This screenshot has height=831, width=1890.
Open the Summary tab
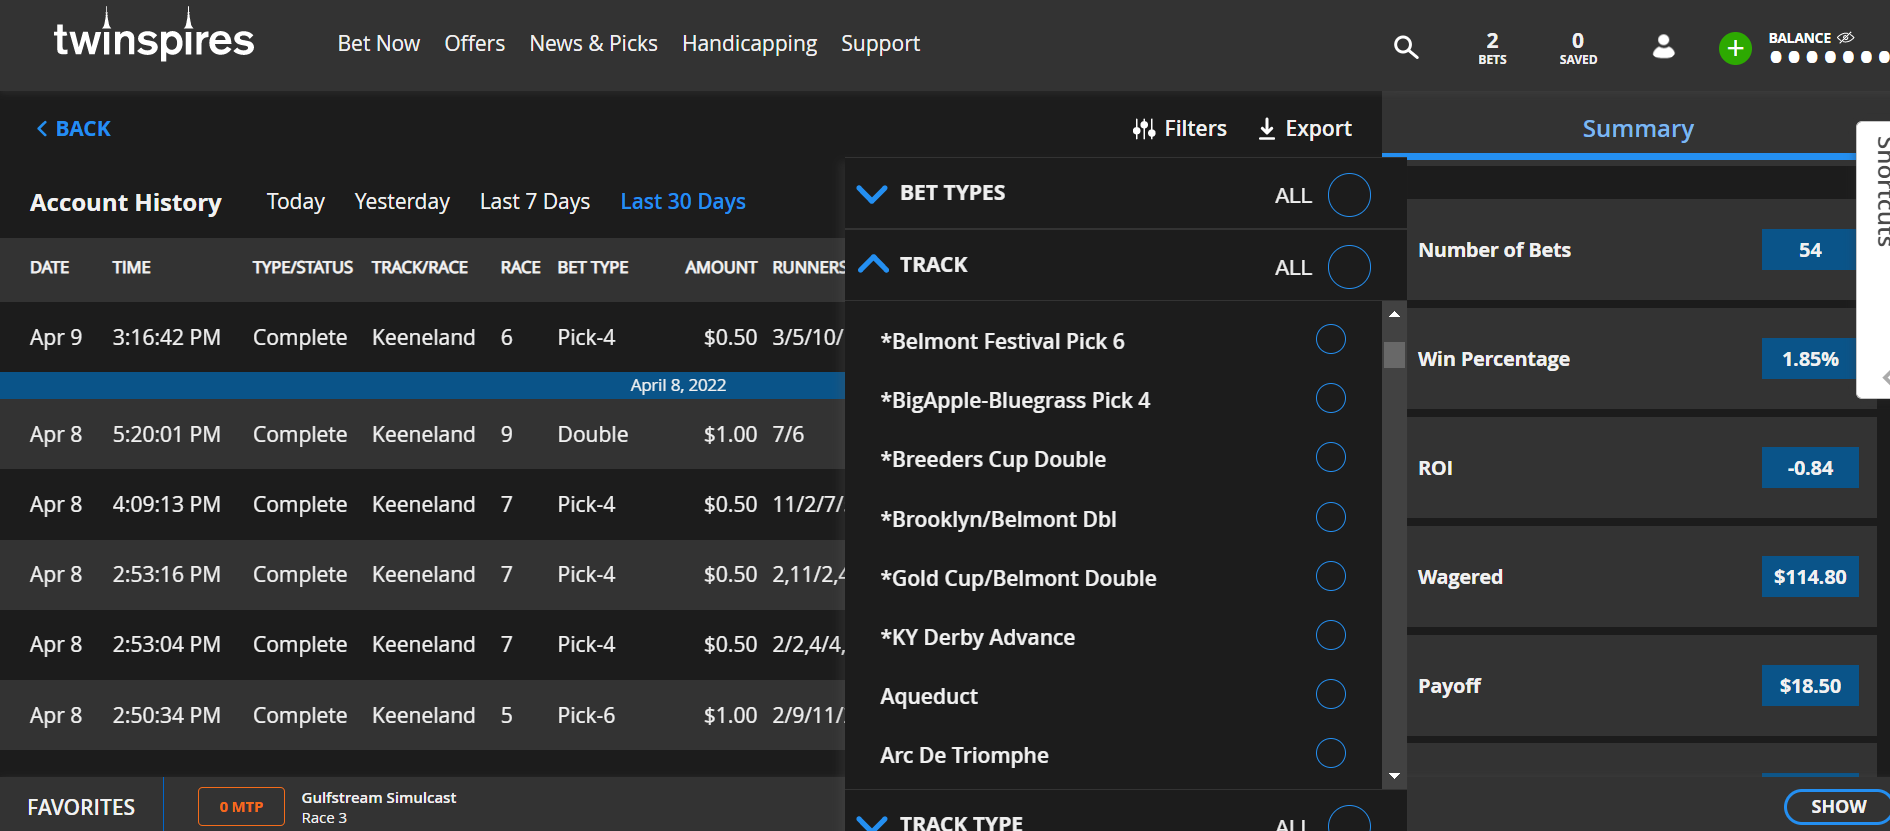tap(1637, 129)
